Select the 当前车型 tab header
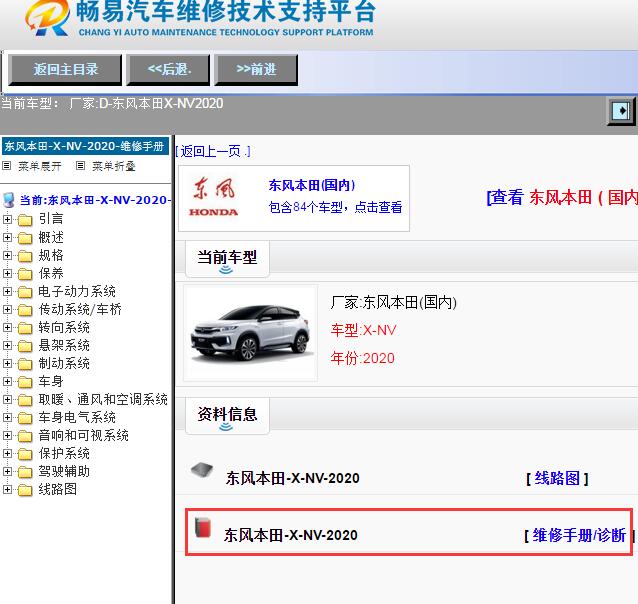 227,258
